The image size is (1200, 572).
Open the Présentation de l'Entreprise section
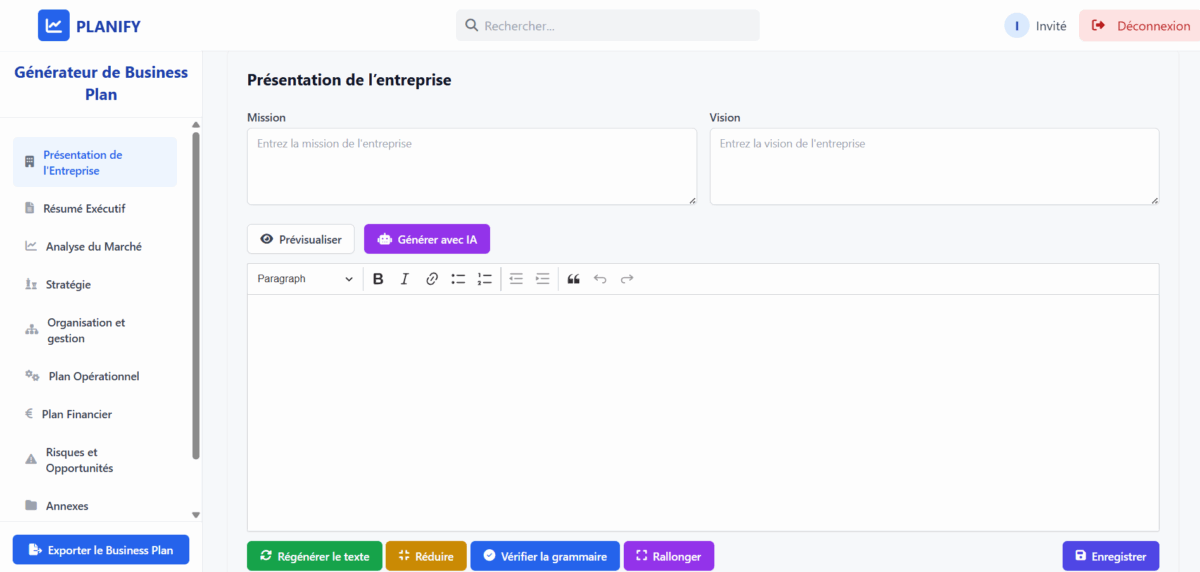click(95, 162)
